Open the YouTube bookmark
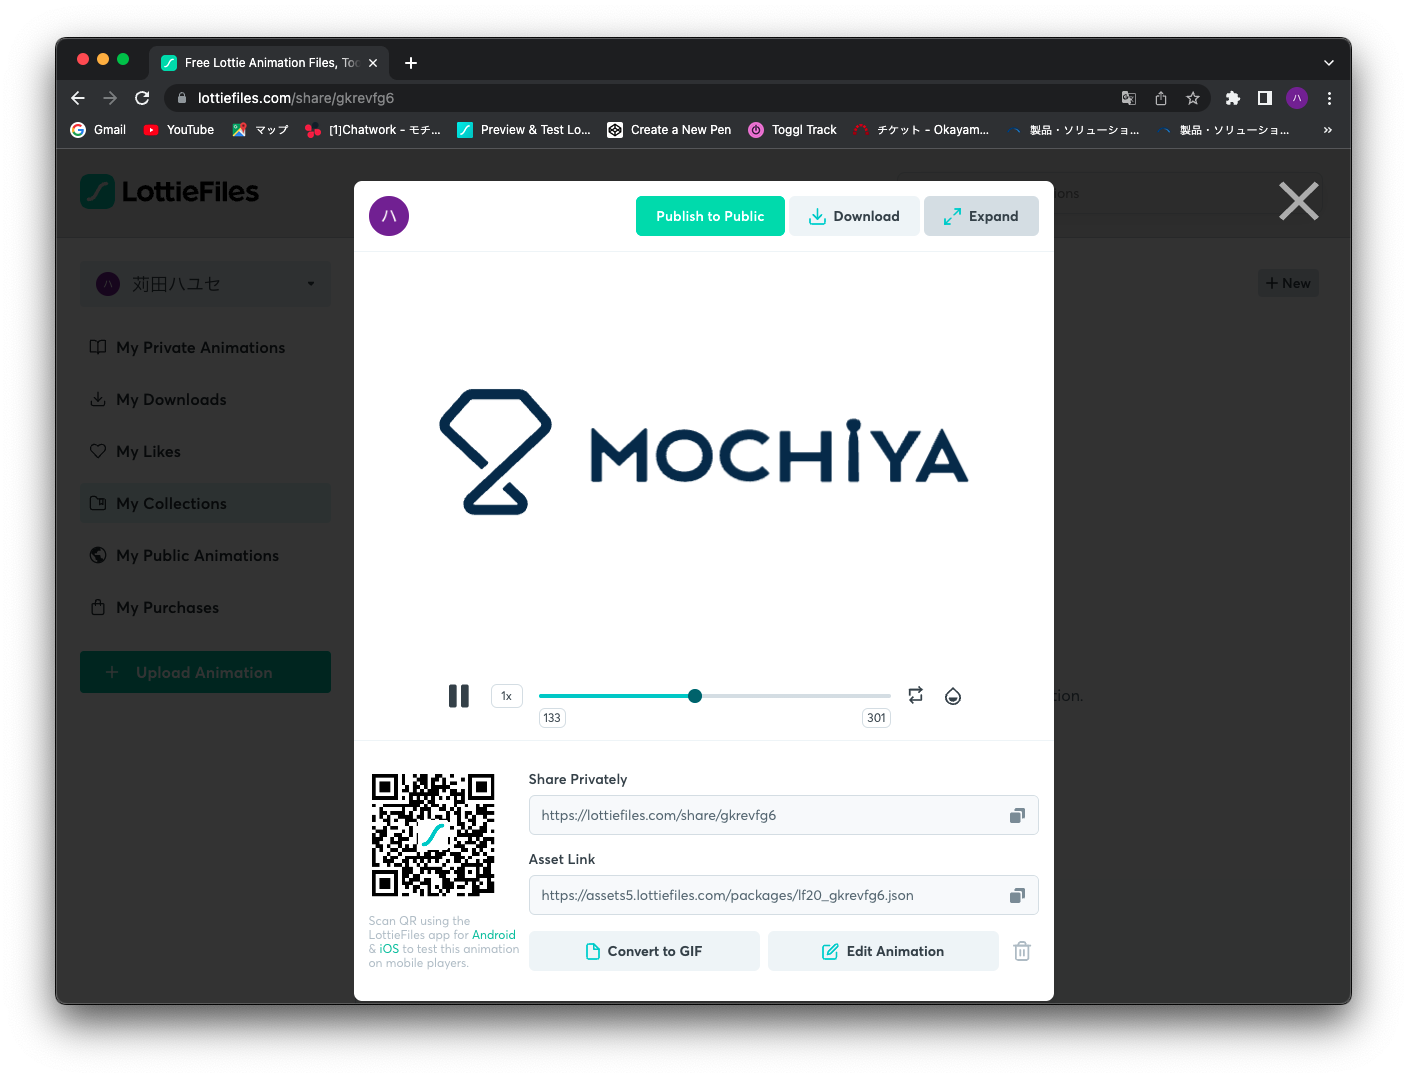This screenshot has height=1078, width=1407. (179, 130)
